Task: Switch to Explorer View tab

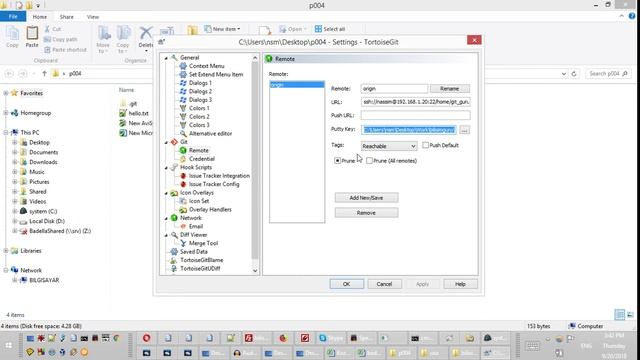Action: tap(93, 17)
